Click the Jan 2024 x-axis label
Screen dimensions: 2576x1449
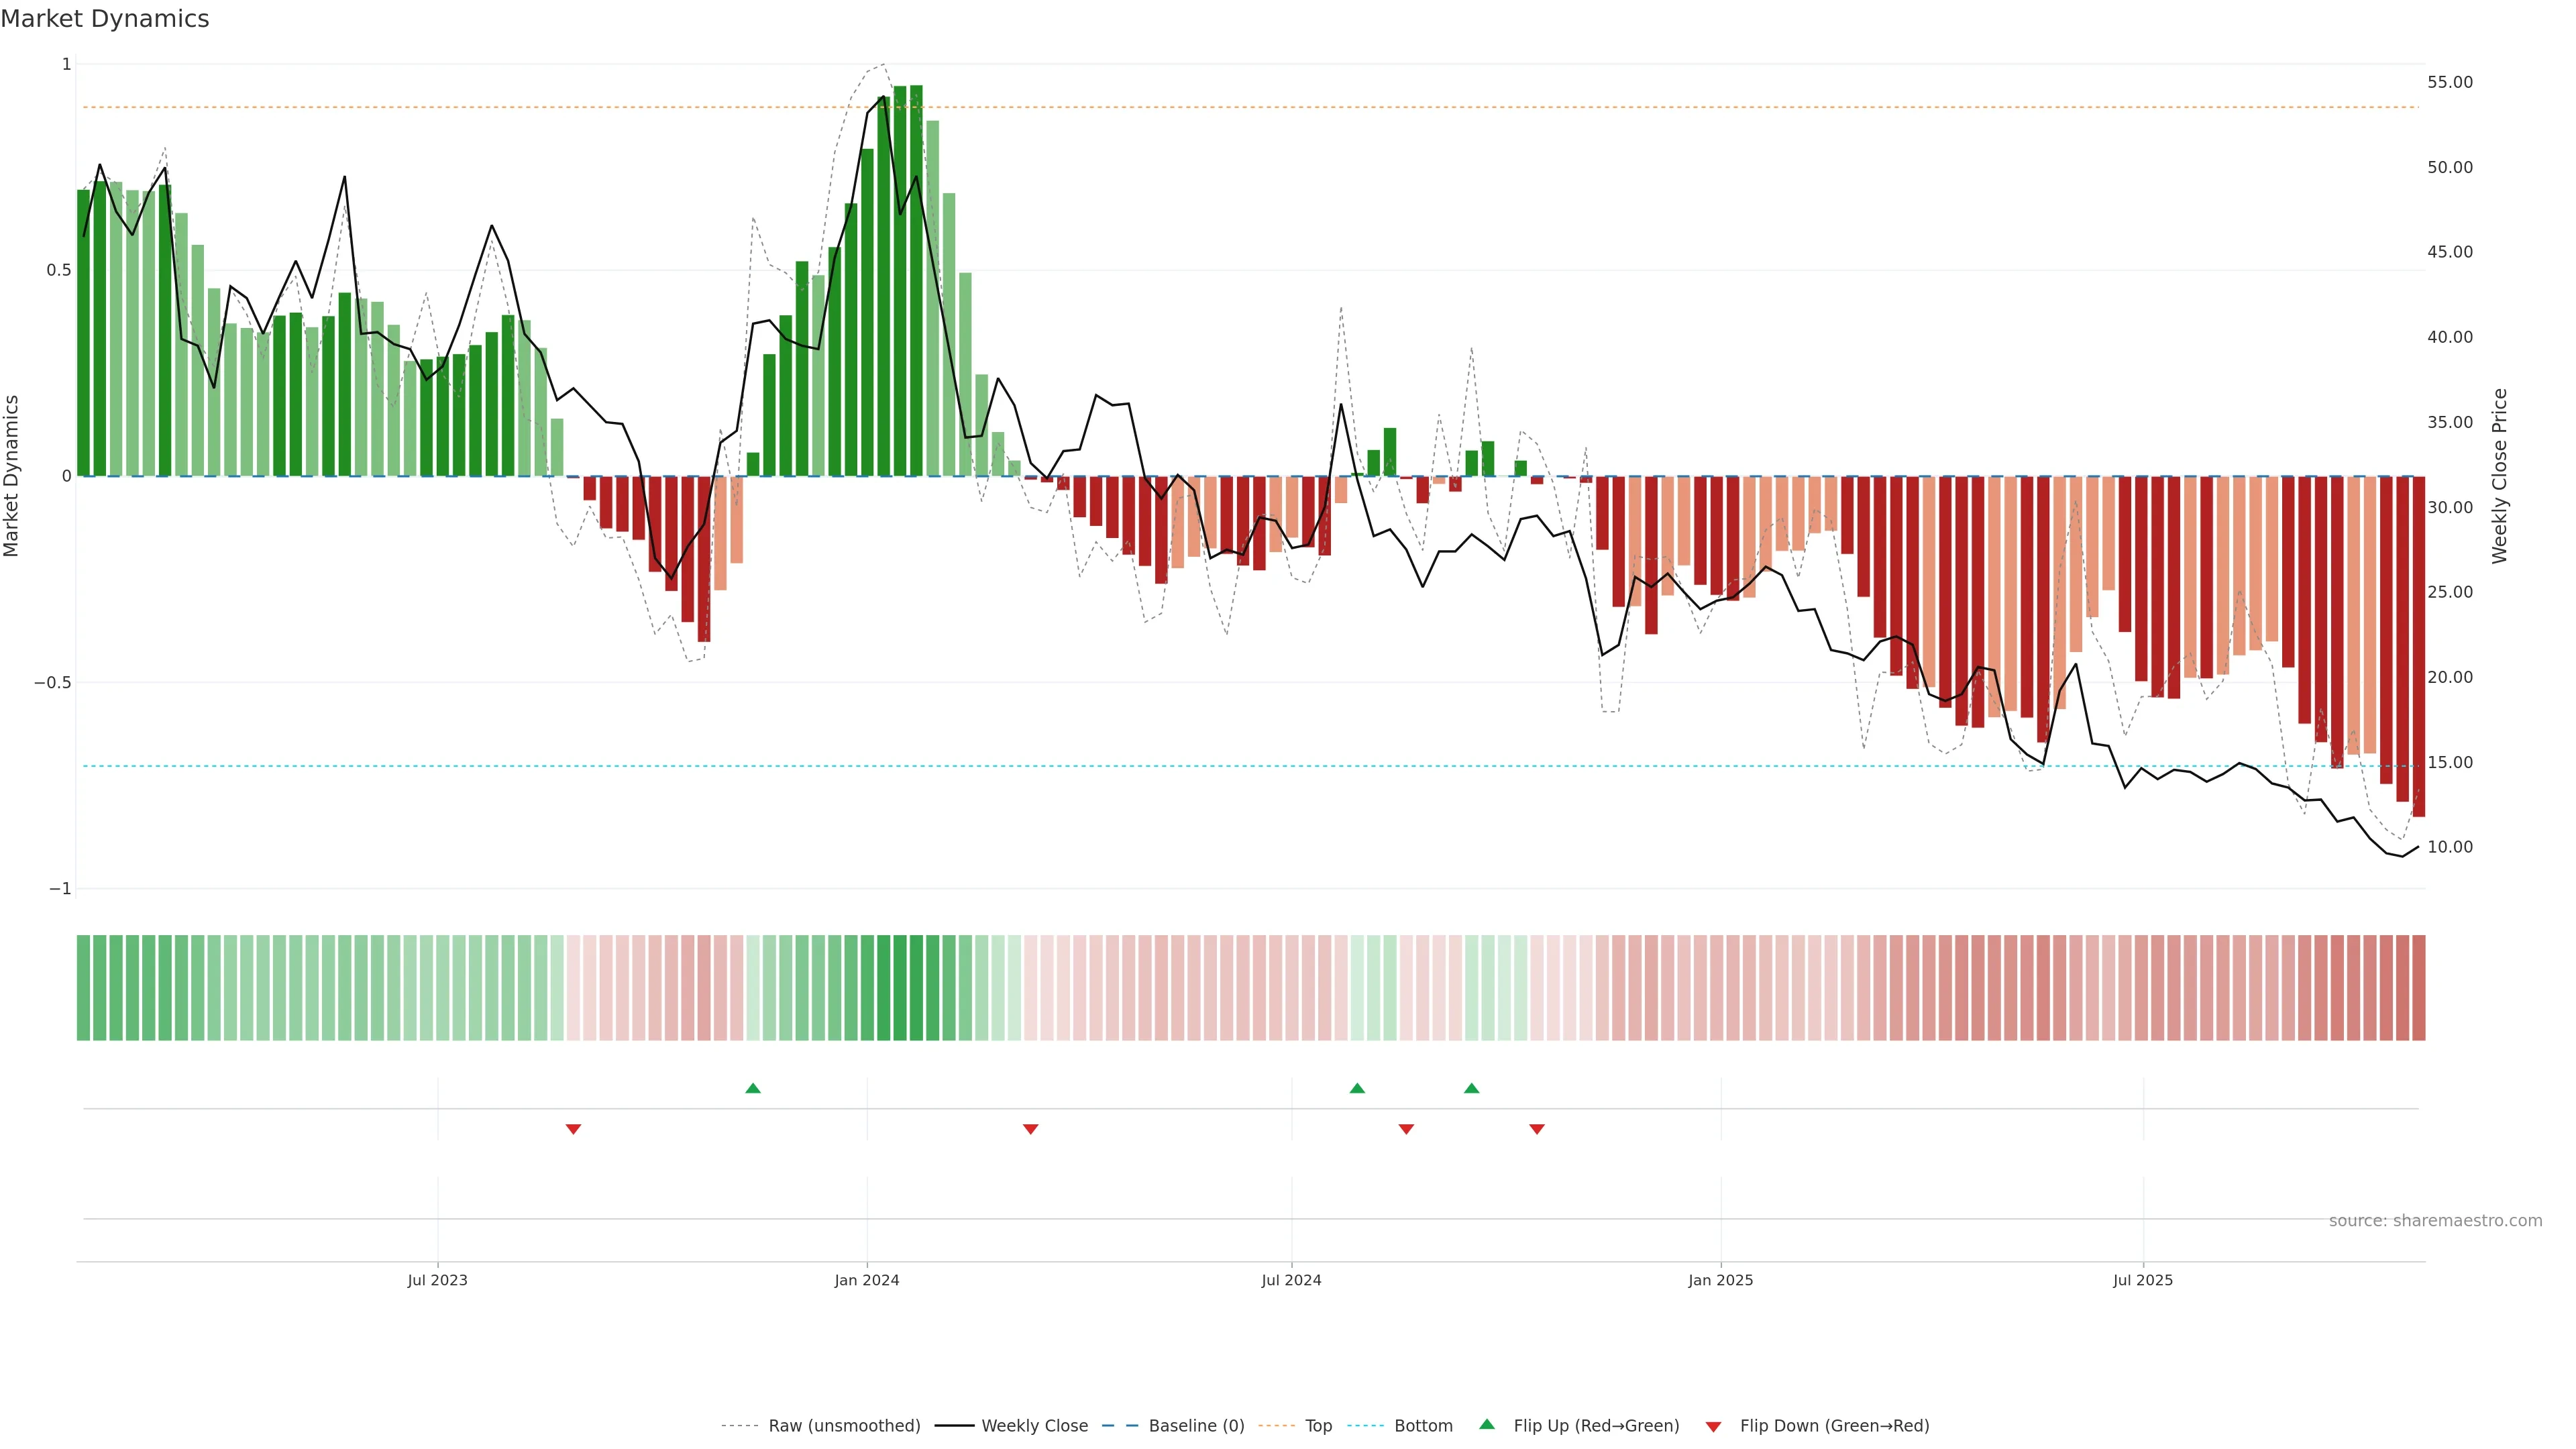pos(867,1280)
